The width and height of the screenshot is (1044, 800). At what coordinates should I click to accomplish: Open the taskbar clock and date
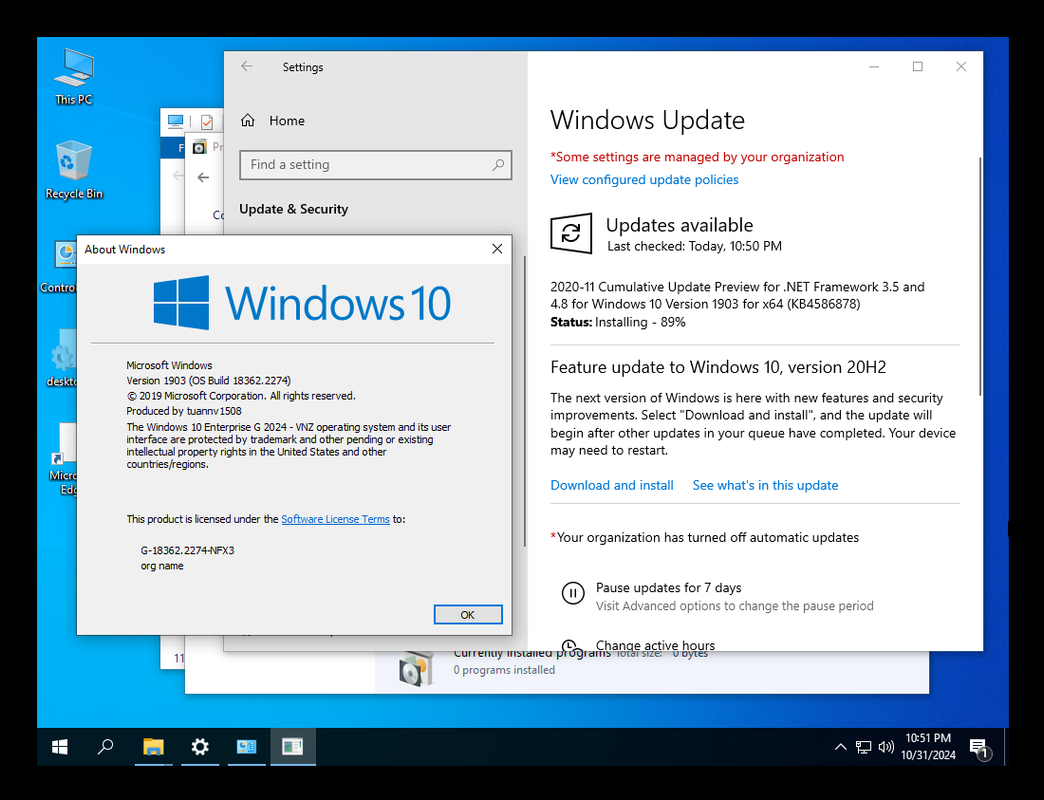click(x=928, y=747)
